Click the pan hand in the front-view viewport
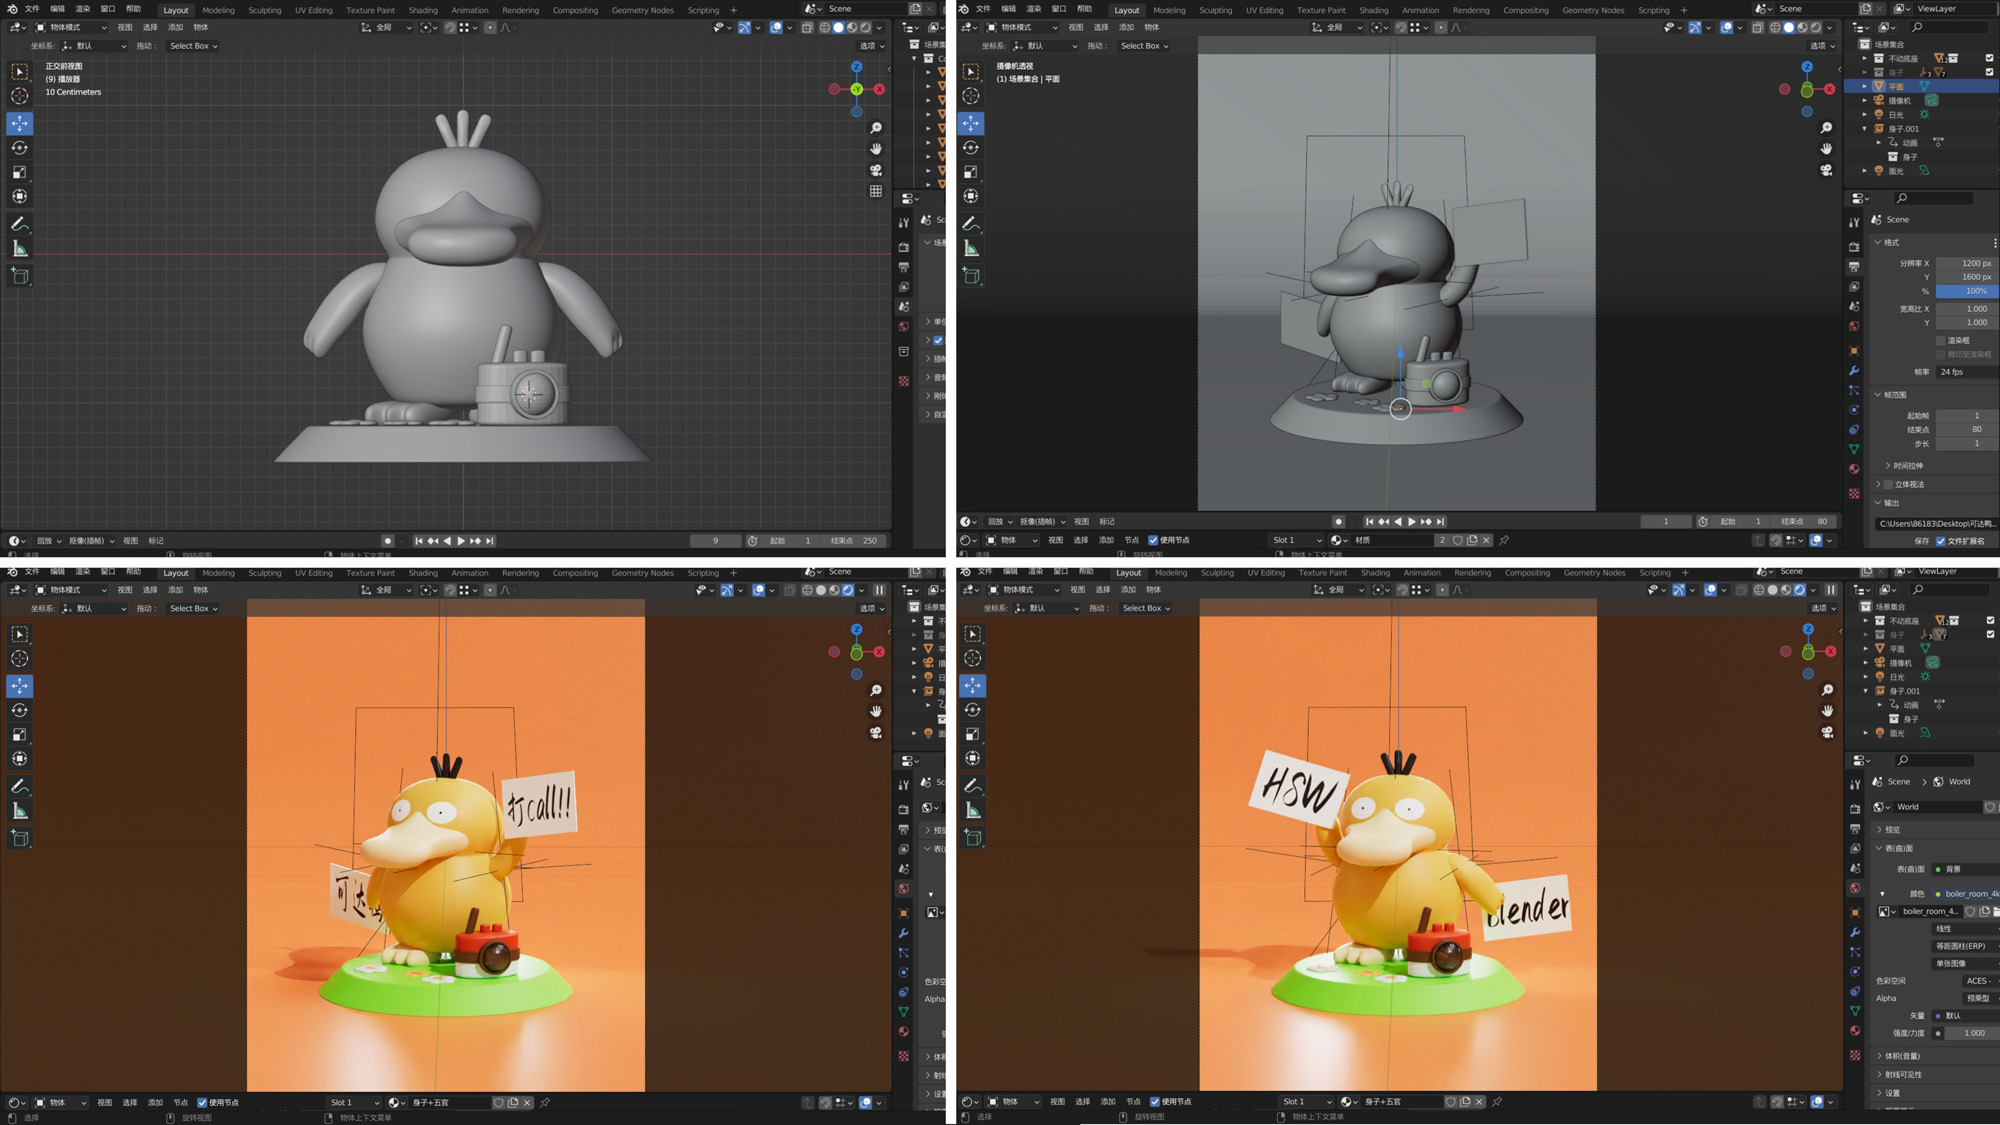 (876, 149)
